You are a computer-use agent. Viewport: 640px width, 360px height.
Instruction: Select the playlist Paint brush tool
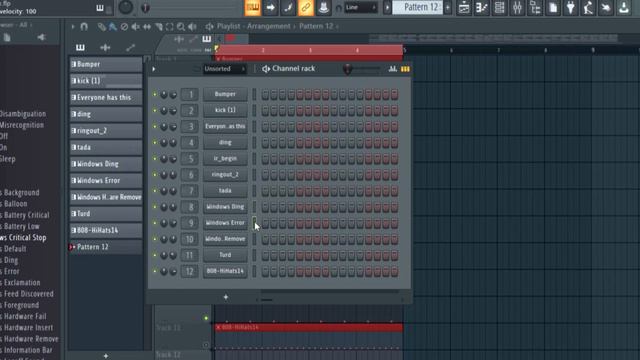coord(113,27)
